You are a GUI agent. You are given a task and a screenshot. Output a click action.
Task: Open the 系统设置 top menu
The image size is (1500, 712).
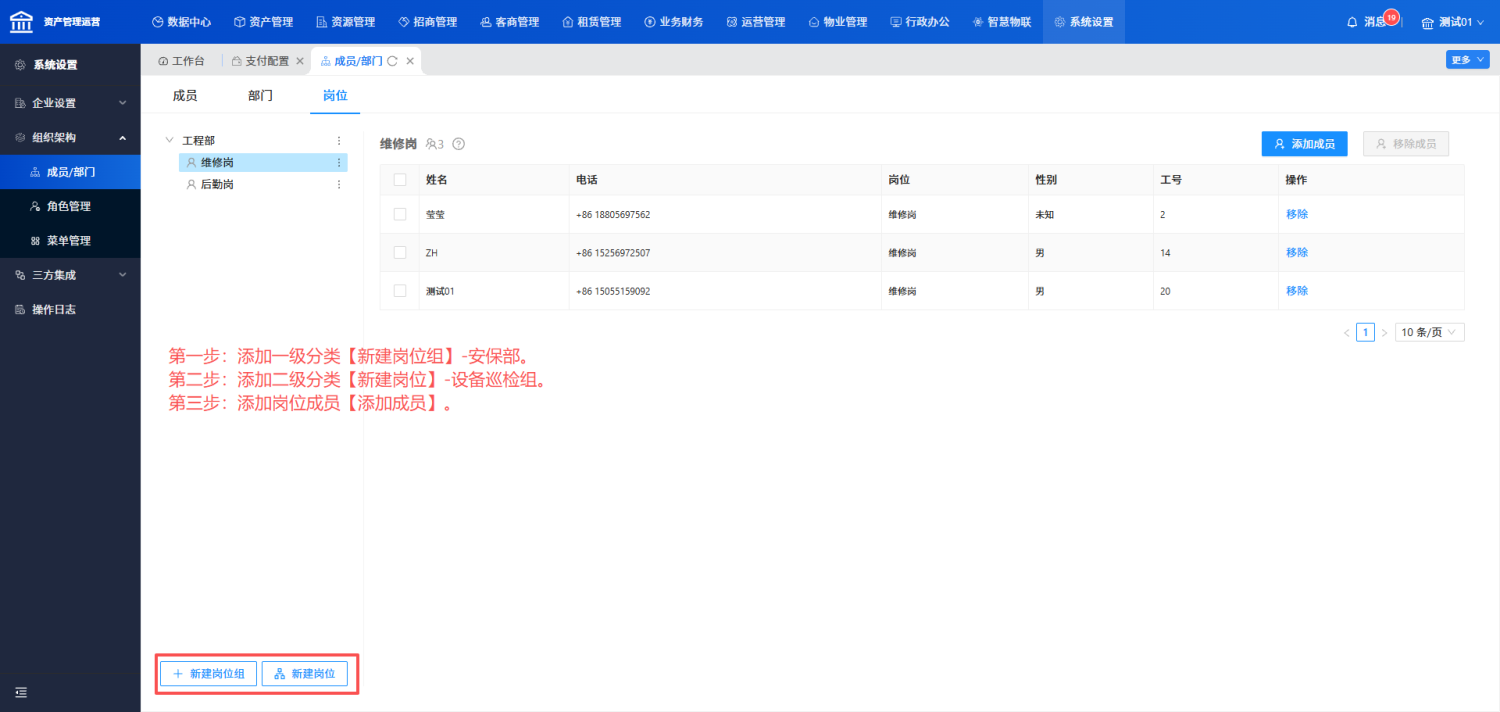[1083, 22]
